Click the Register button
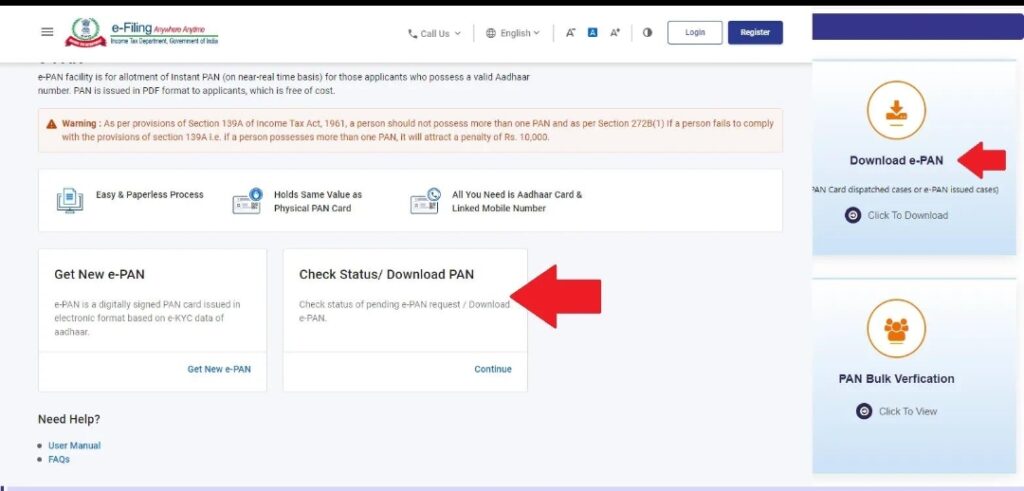Viewport: 1024px width, 491px height. click(x=755, y=33)
